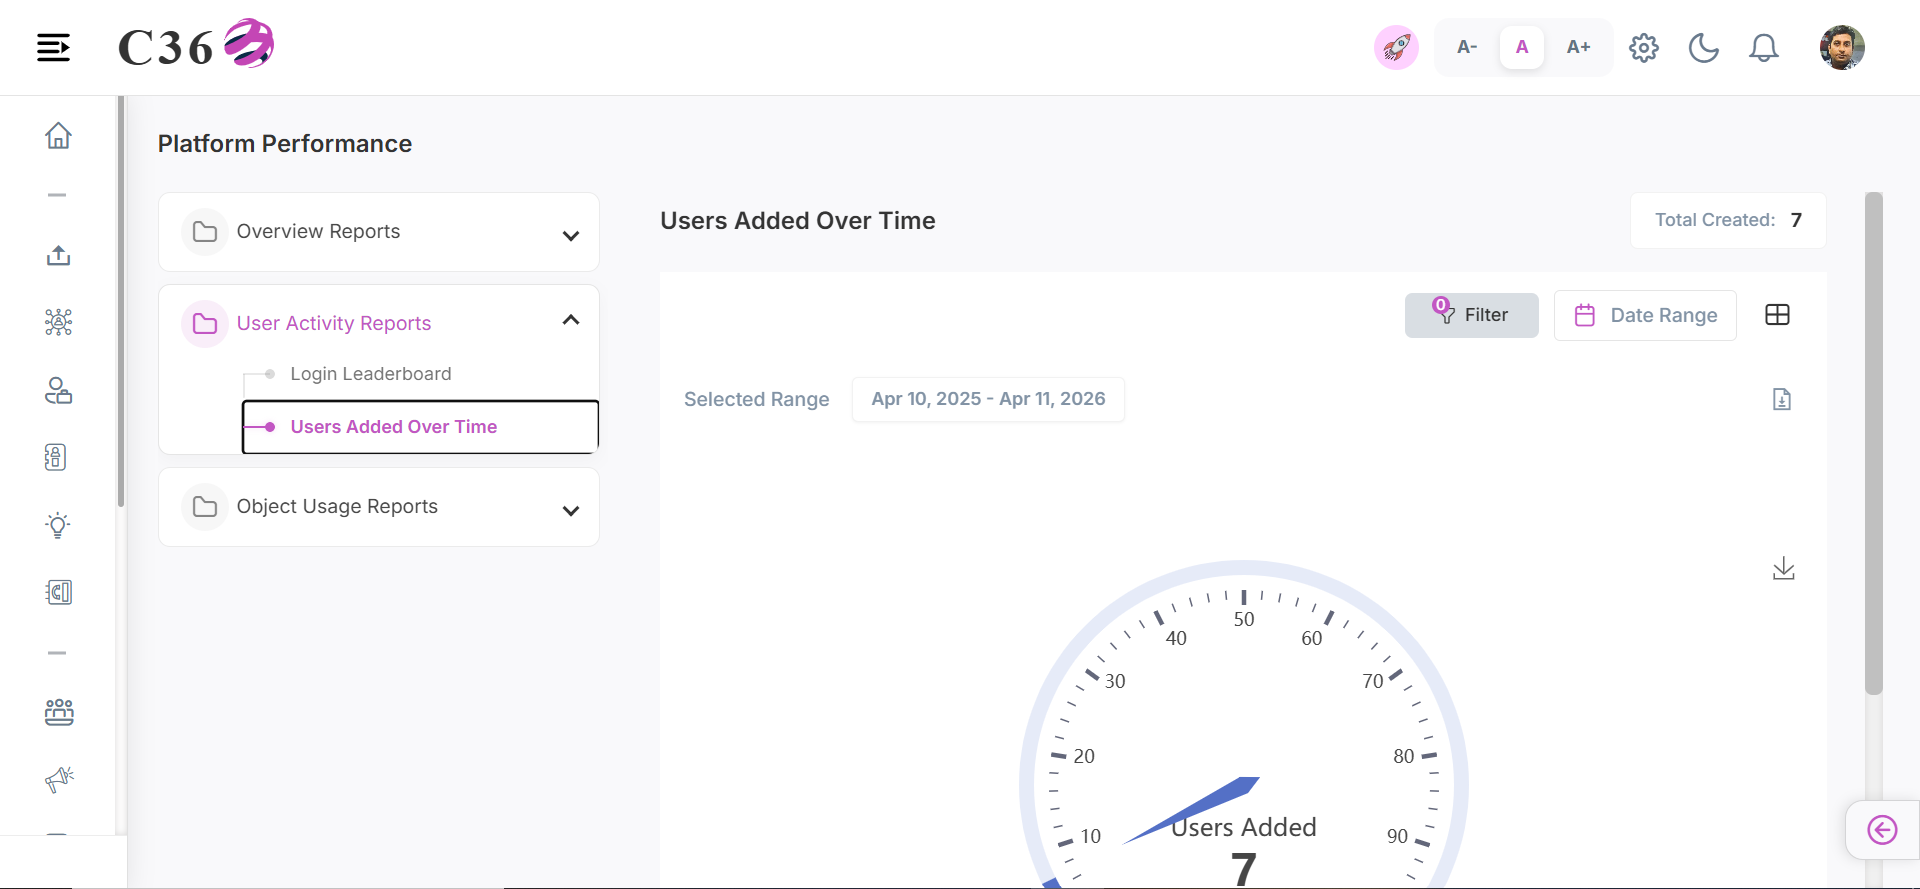Click the Overview Reports folder icon
This screenshot has height=889, width=1920.
[205, 232]
